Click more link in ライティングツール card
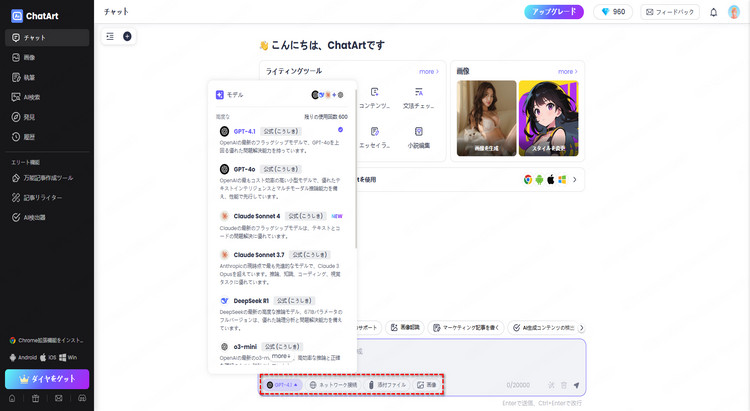Image resolution: width=750 pixels, height=411 pixels. [x=429, y=71]
